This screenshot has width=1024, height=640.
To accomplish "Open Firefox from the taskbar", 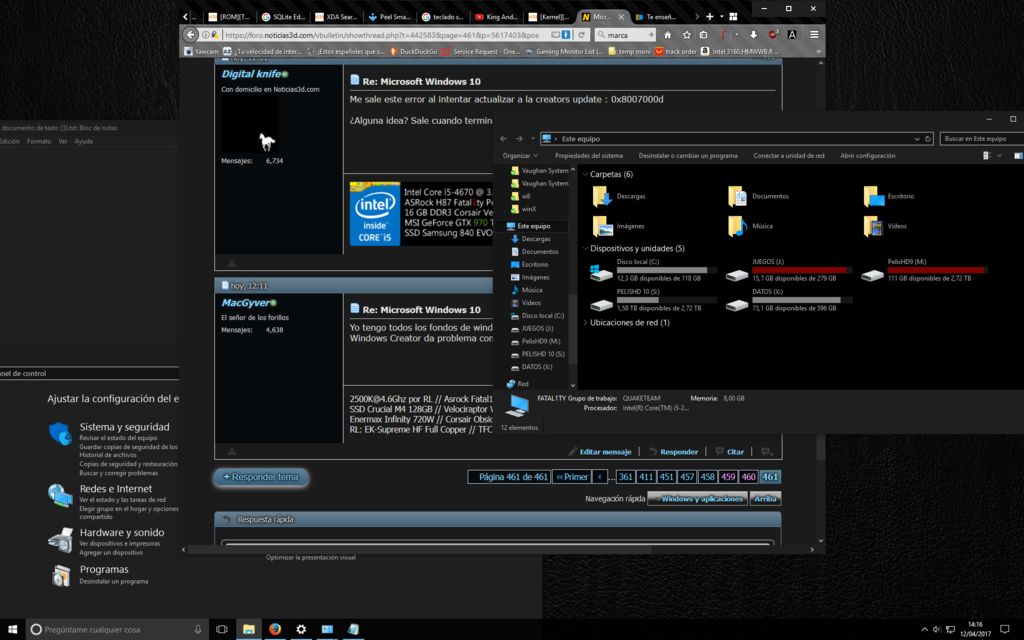I will 274,629.
